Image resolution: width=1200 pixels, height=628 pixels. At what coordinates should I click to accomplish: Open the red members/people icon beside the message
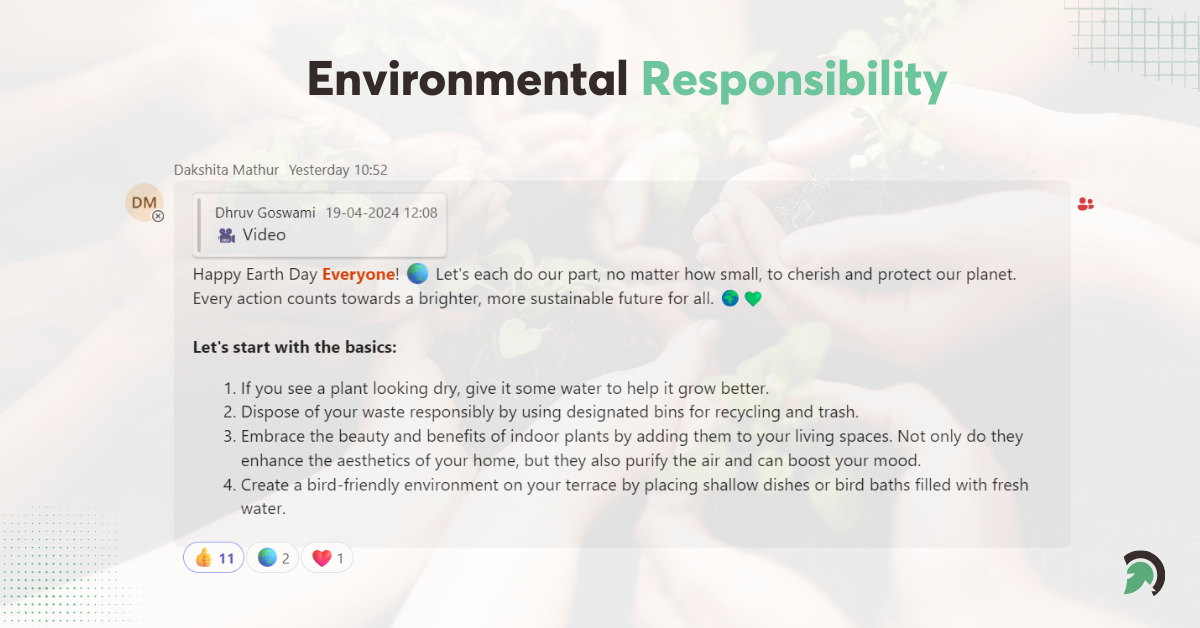click(x=1085, y=203)
